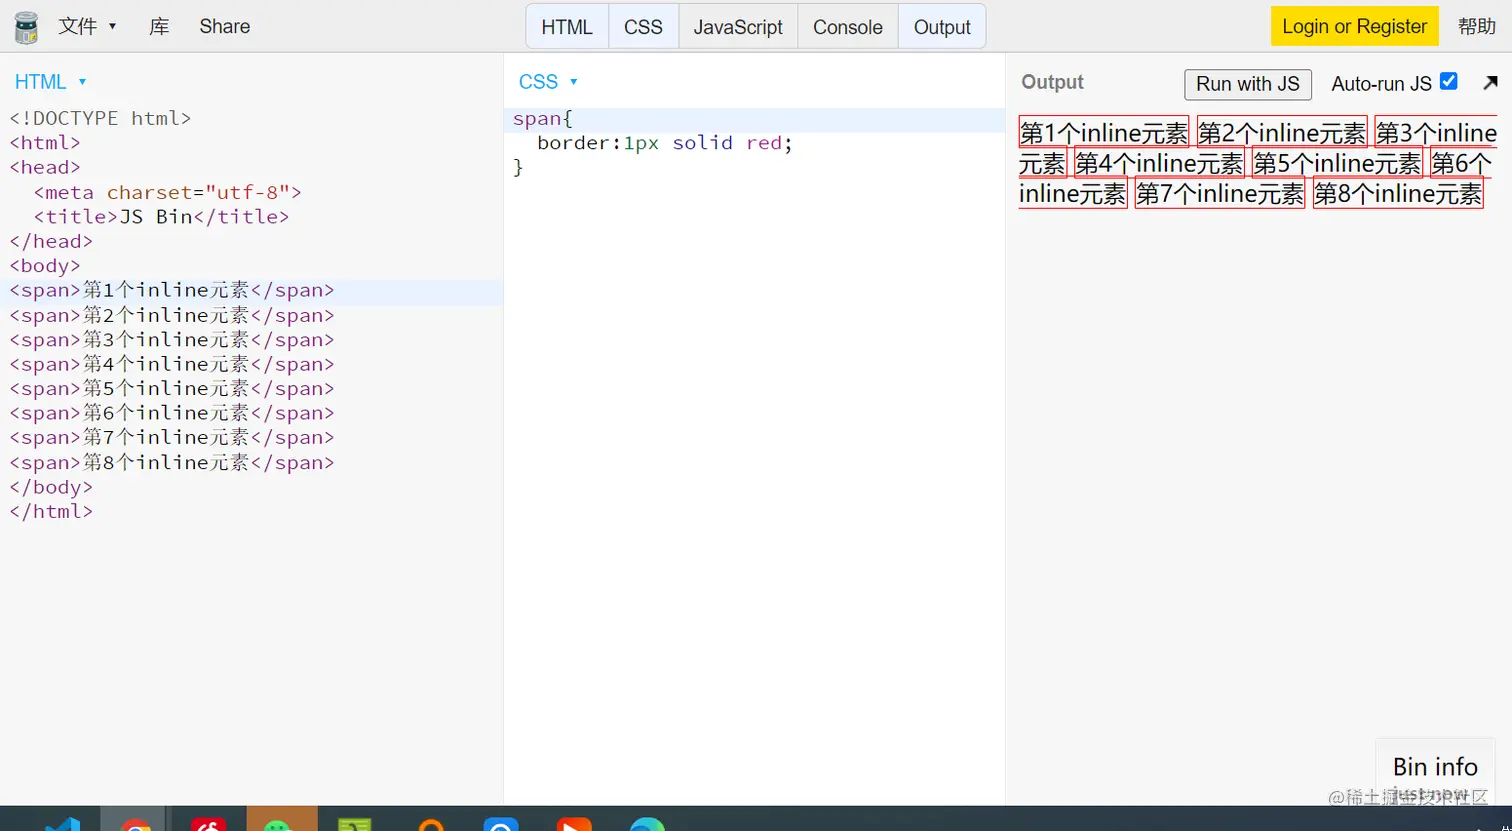This screenshot has width=1512, height=831.
Task: Open the Bin info panel
Action: point(1435,767)
